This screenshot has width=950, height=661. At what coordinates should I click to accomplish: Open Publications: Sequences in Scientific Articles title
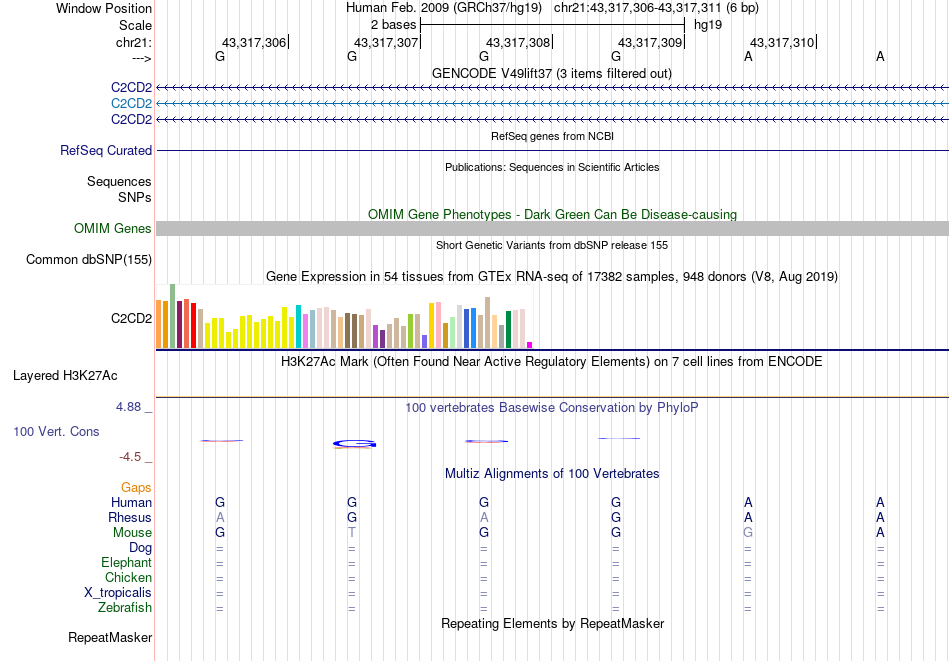coord(552,167)
